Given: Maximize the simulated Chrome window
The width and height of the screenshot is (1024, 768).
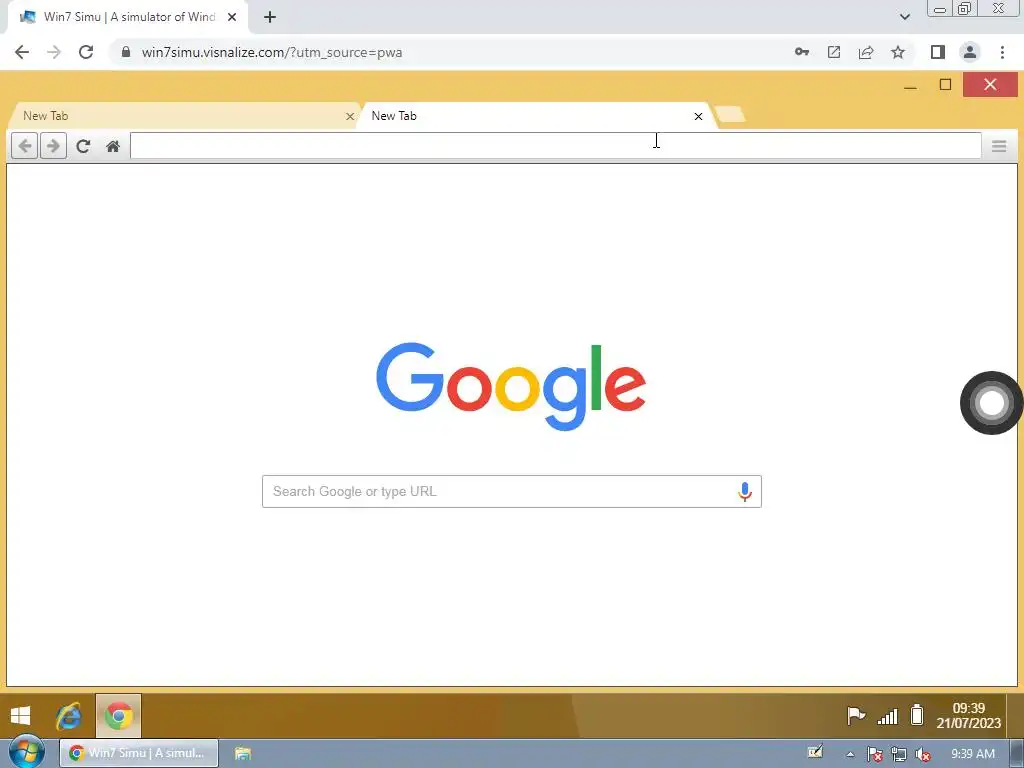Looking at the screenshot, I should point(945,85).
